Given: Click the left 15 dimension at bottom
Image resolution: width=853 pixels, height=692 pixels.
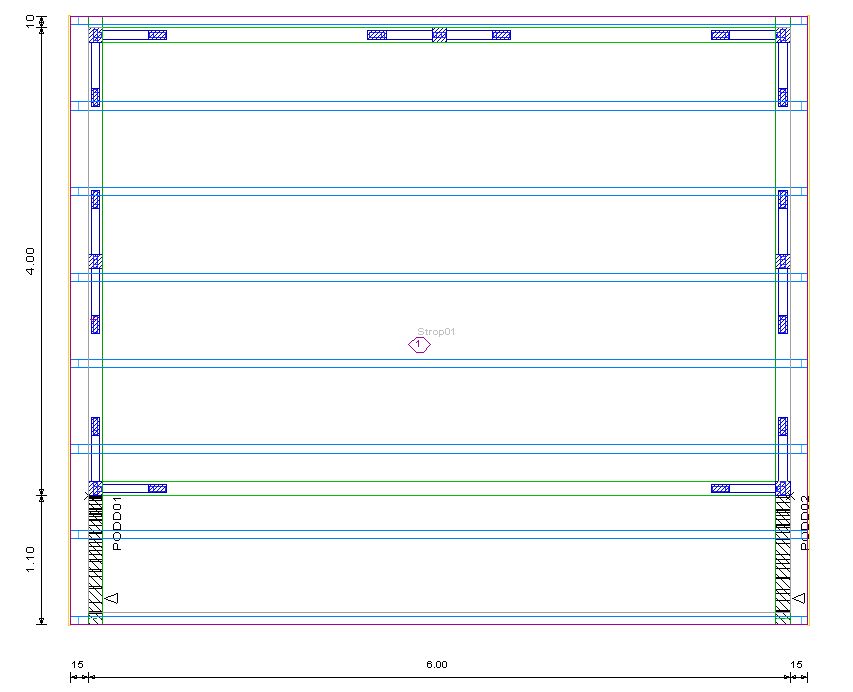Looking at the screenshot, I should [77, 664].
